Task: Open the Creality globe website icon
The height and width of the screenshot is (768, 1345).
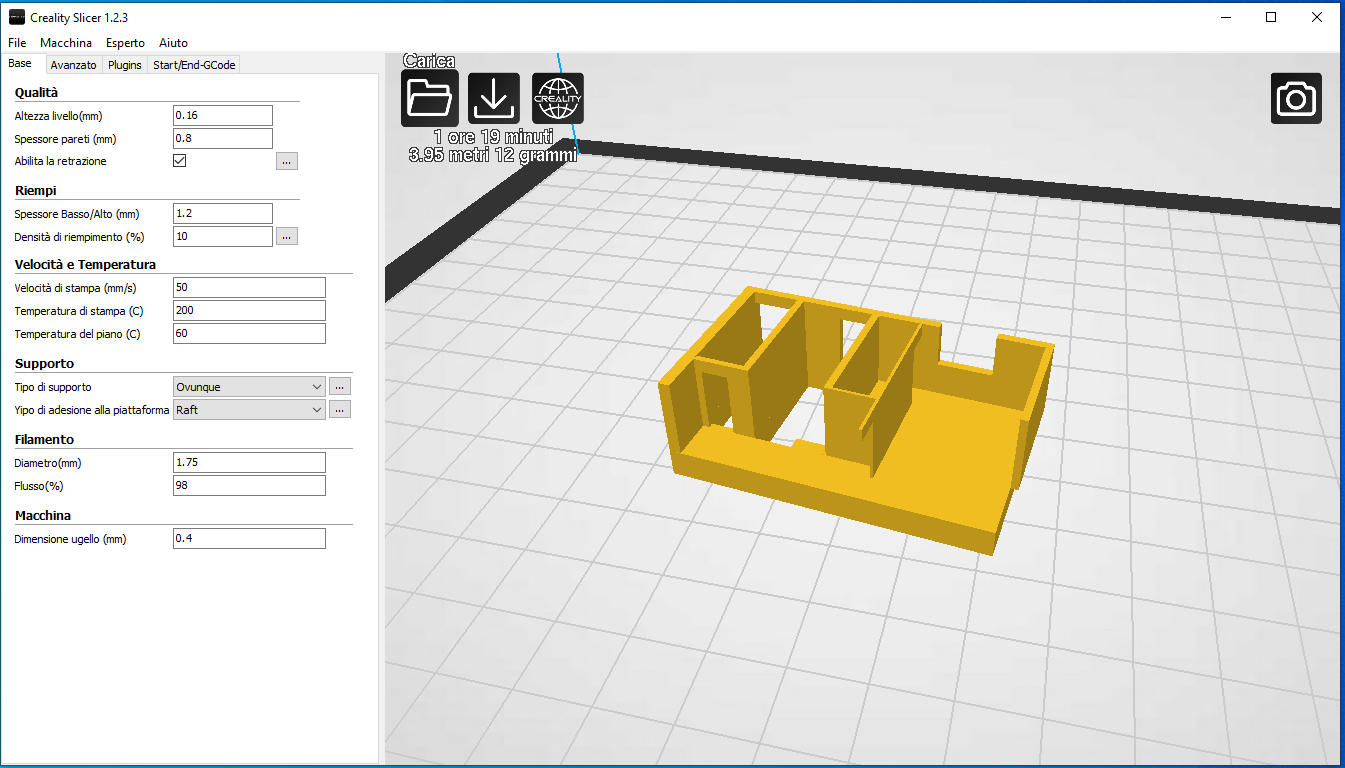Action: point(558,98)
